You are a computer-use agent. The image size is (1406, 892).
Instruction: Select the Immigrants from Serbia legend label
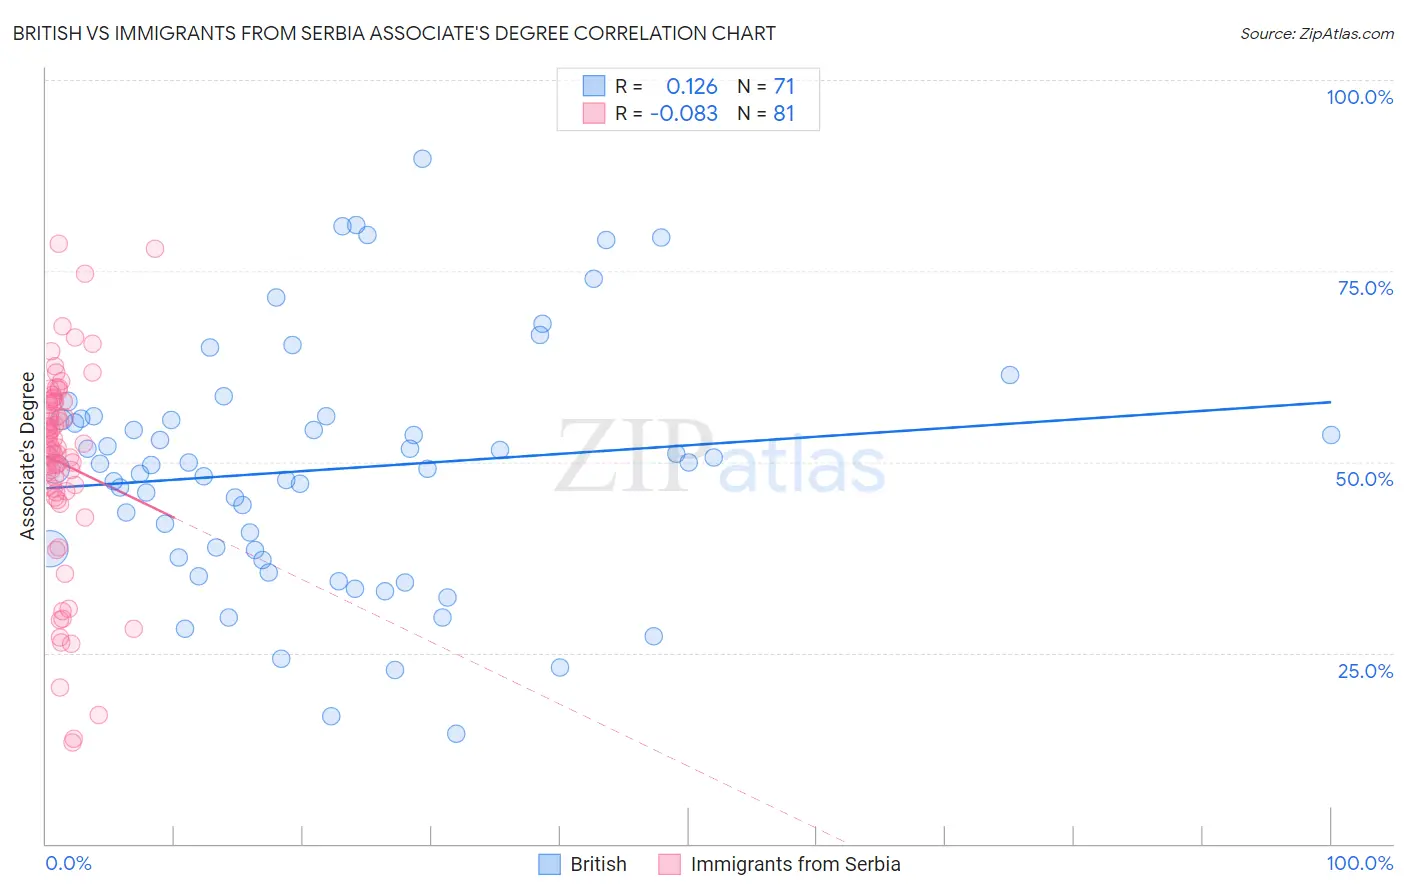[795, 864]
